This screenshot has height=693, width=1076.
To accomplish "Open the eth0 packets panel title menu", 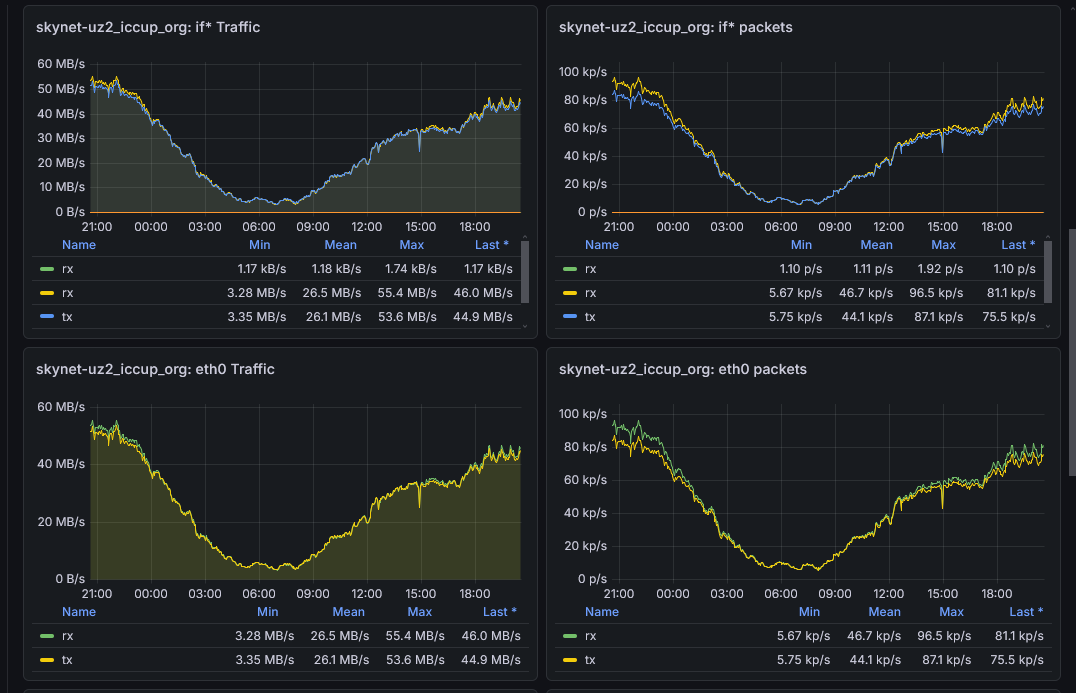I will point(683,369).
